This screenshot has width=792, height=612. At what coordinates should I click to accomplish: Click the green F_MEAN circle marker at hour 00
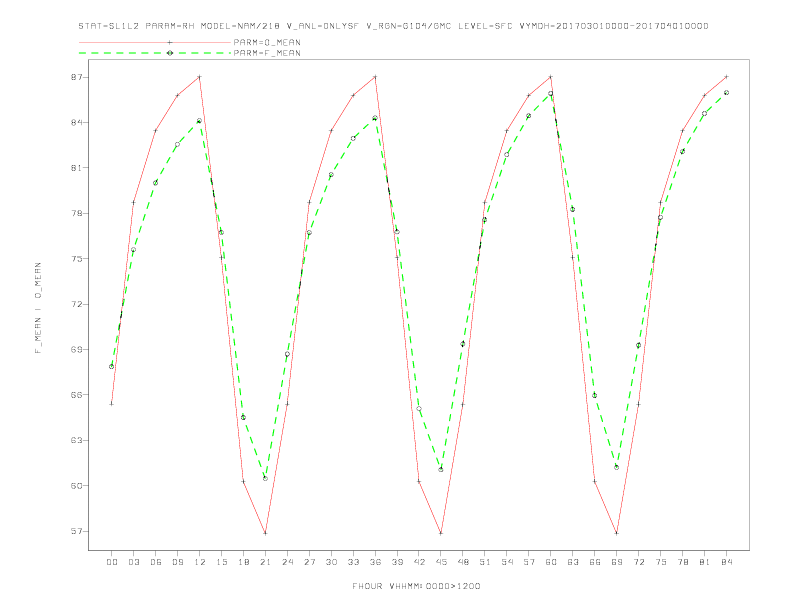[112, 367]
